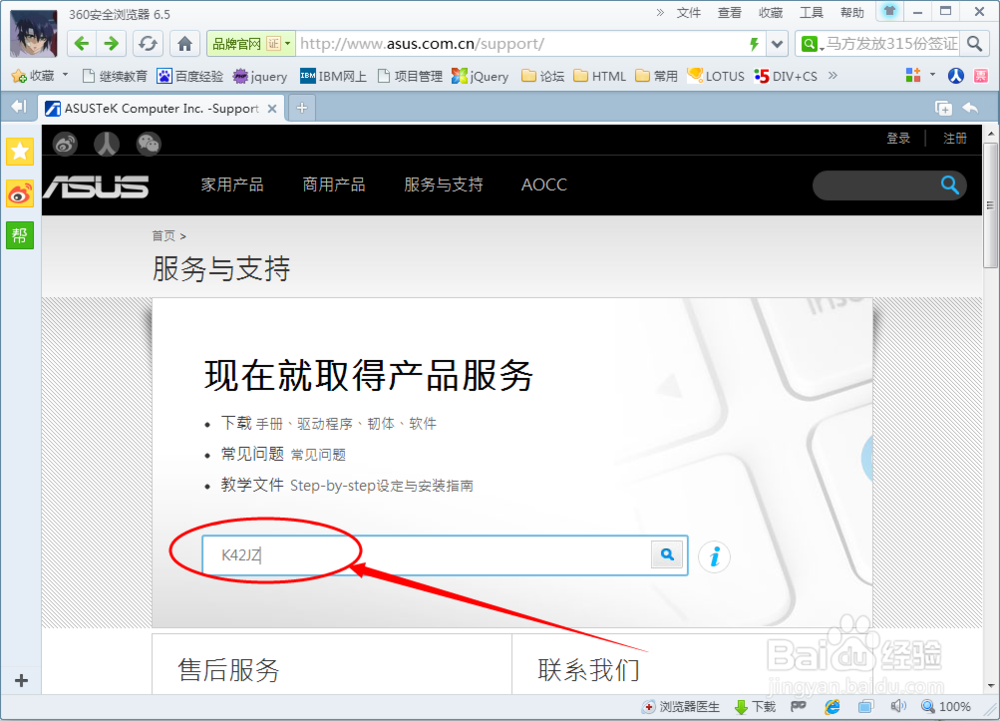Click the restore closed tab arrow icon
The height and width of the screenshot is (721, 1000).
(971, 108)
